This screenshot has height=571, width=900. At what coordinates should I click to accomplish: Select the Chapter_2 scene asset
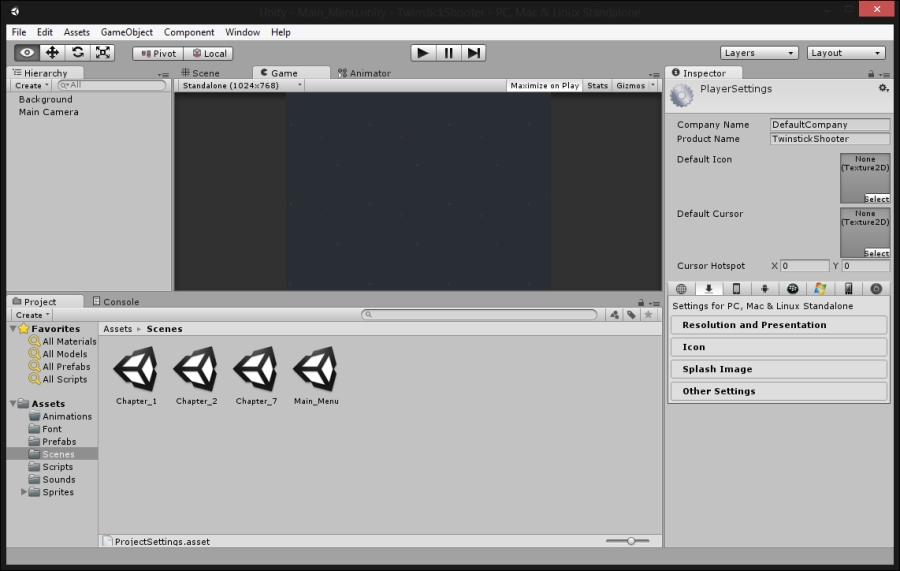tap(196, 375)
